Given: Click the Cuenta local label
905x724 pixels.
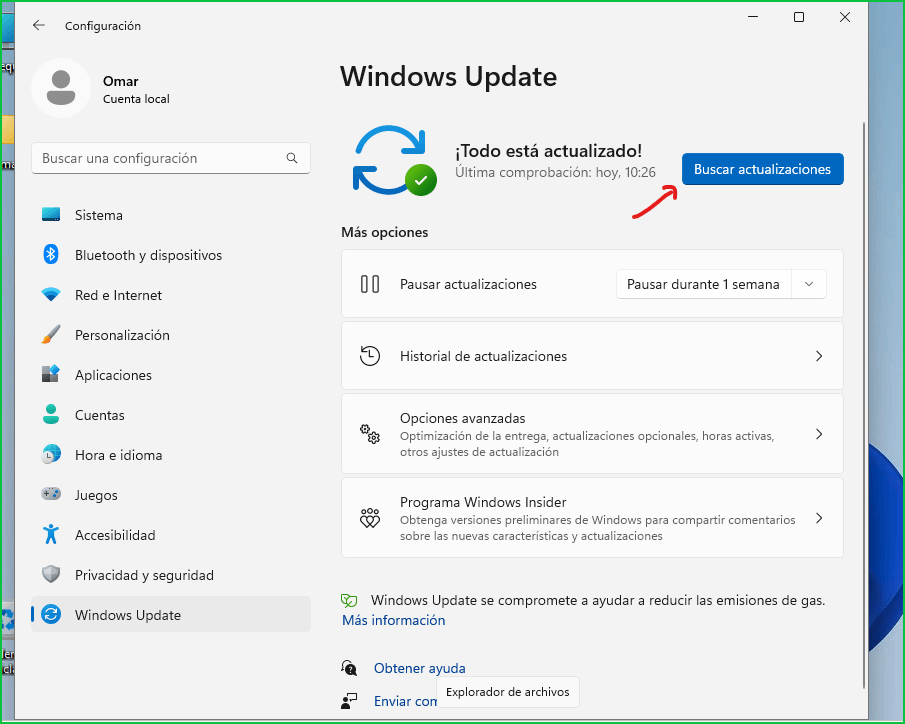Looking at the screenshot, I should click(x=136, y=99).
